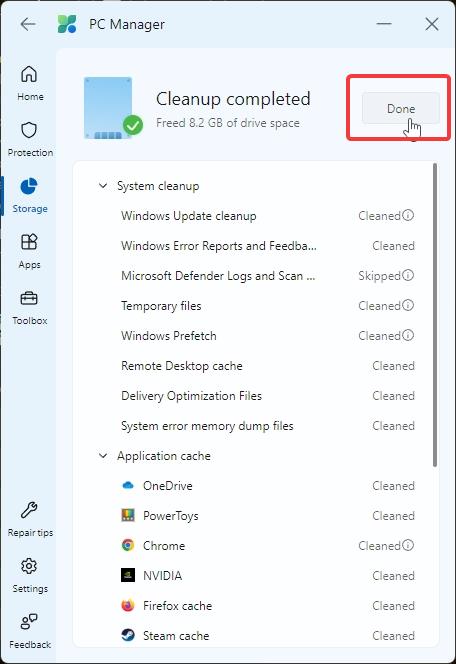The height and width of the screenshot is (664, 456).
Task: Go back using the arrow icon
Action: pos(28,24)
